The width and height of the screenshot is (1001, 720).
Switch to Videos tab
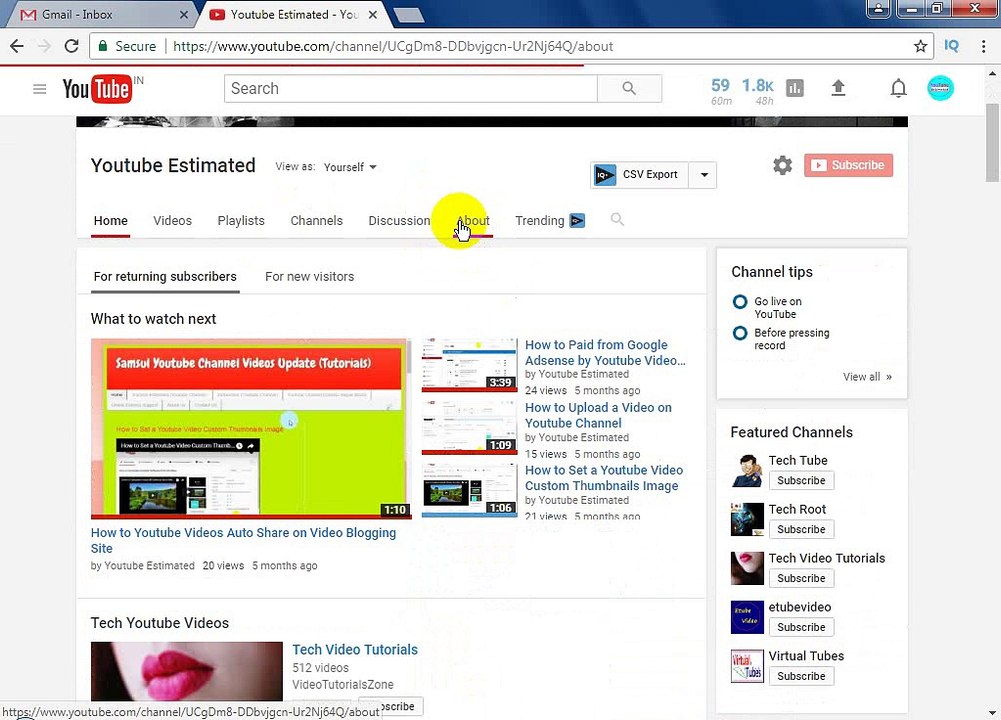[172, 221]
